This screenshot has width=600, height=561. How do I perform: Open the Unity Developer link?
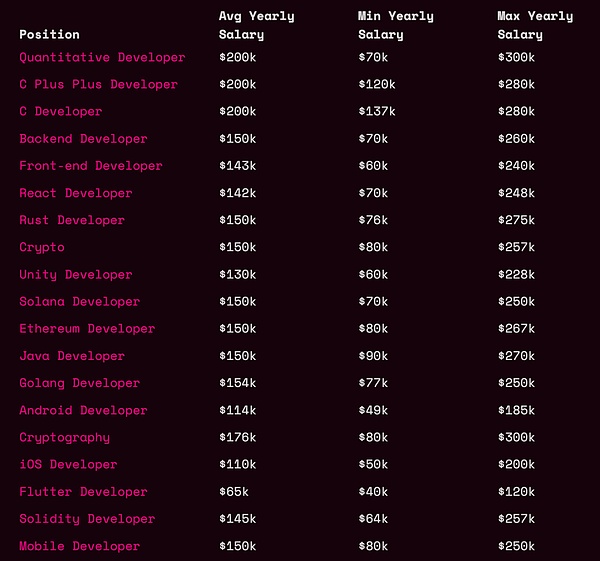[x=75, y=274]
